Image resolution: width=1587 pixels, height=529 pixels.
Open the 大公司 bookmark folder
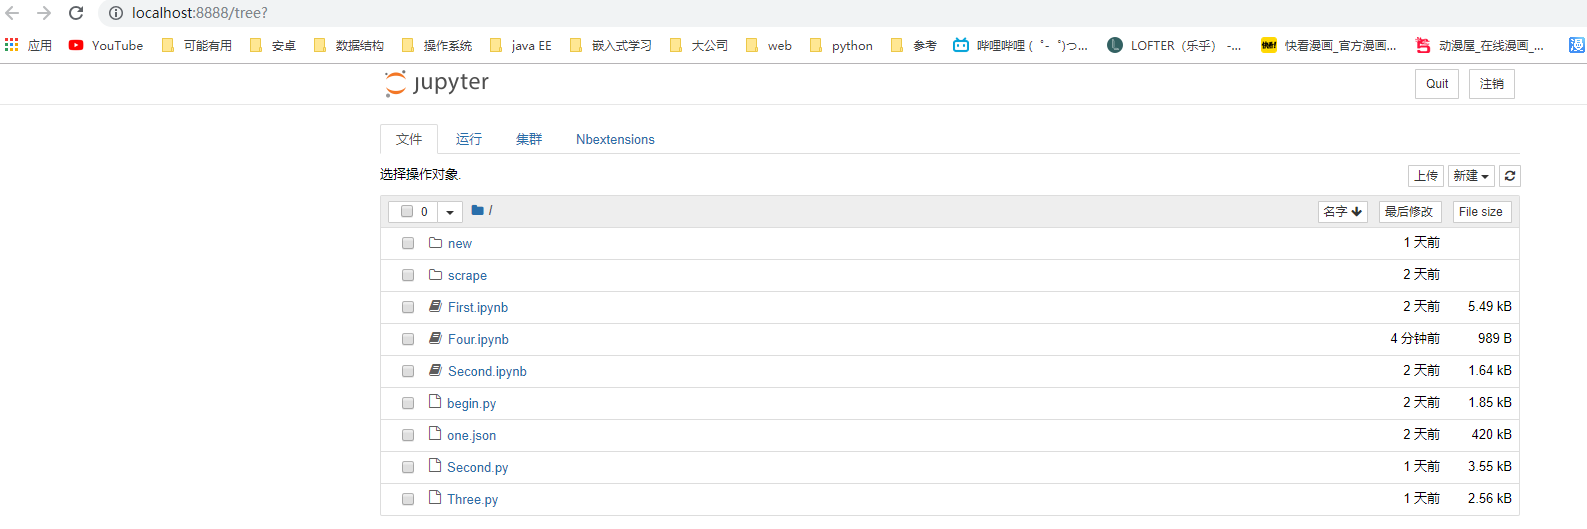(698, 45)
